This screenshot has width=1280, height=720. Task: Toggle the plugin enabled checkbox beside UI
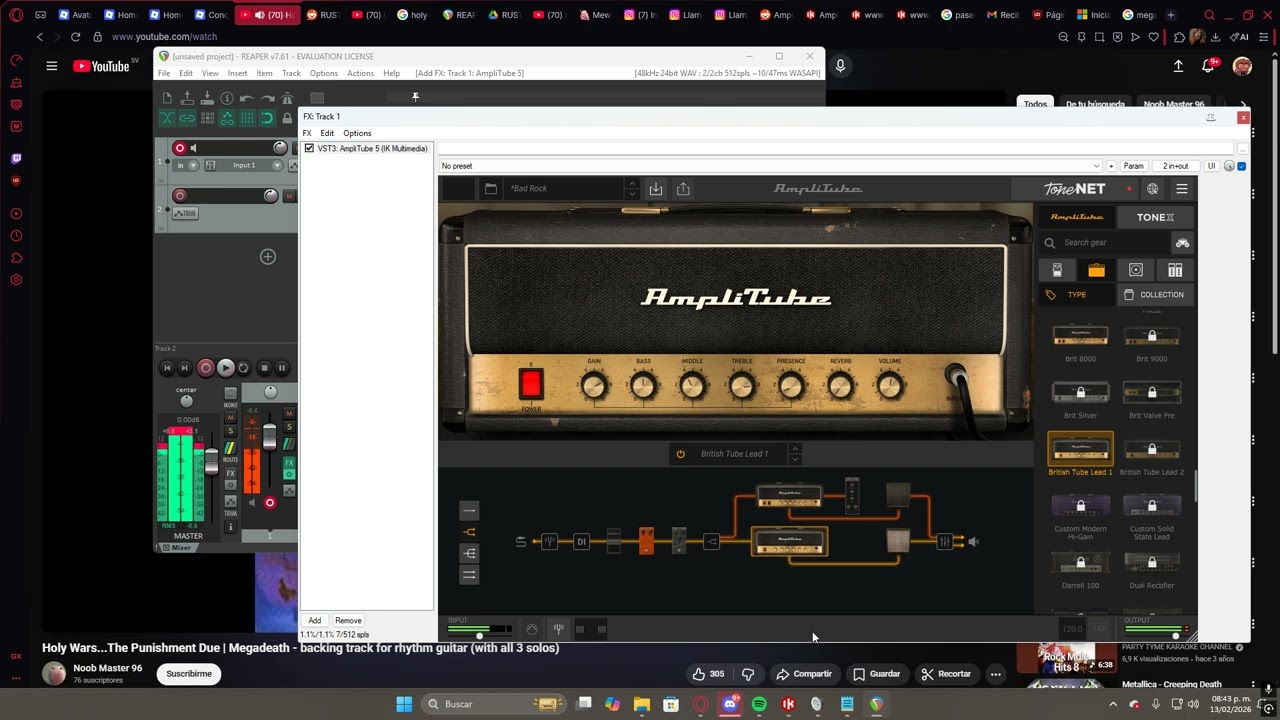[x=1242, y=166]
